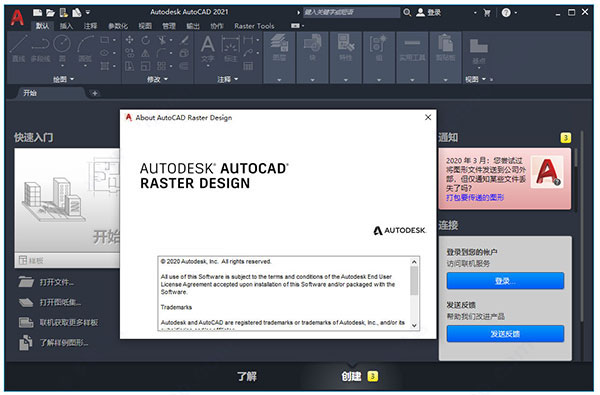Open the sign-in (登录) dropdown arrow
The width and height of the screenshot is (600, 395).
coord(475,13)
